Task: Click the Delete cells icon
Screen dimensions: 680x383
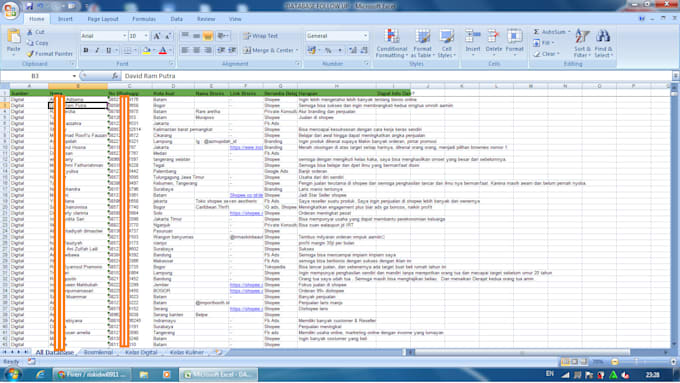Action: pos(494,37)
